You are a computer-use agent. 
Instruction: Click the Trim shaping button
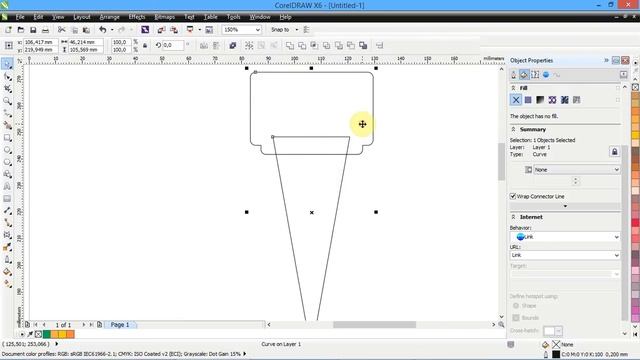[302, 46]
